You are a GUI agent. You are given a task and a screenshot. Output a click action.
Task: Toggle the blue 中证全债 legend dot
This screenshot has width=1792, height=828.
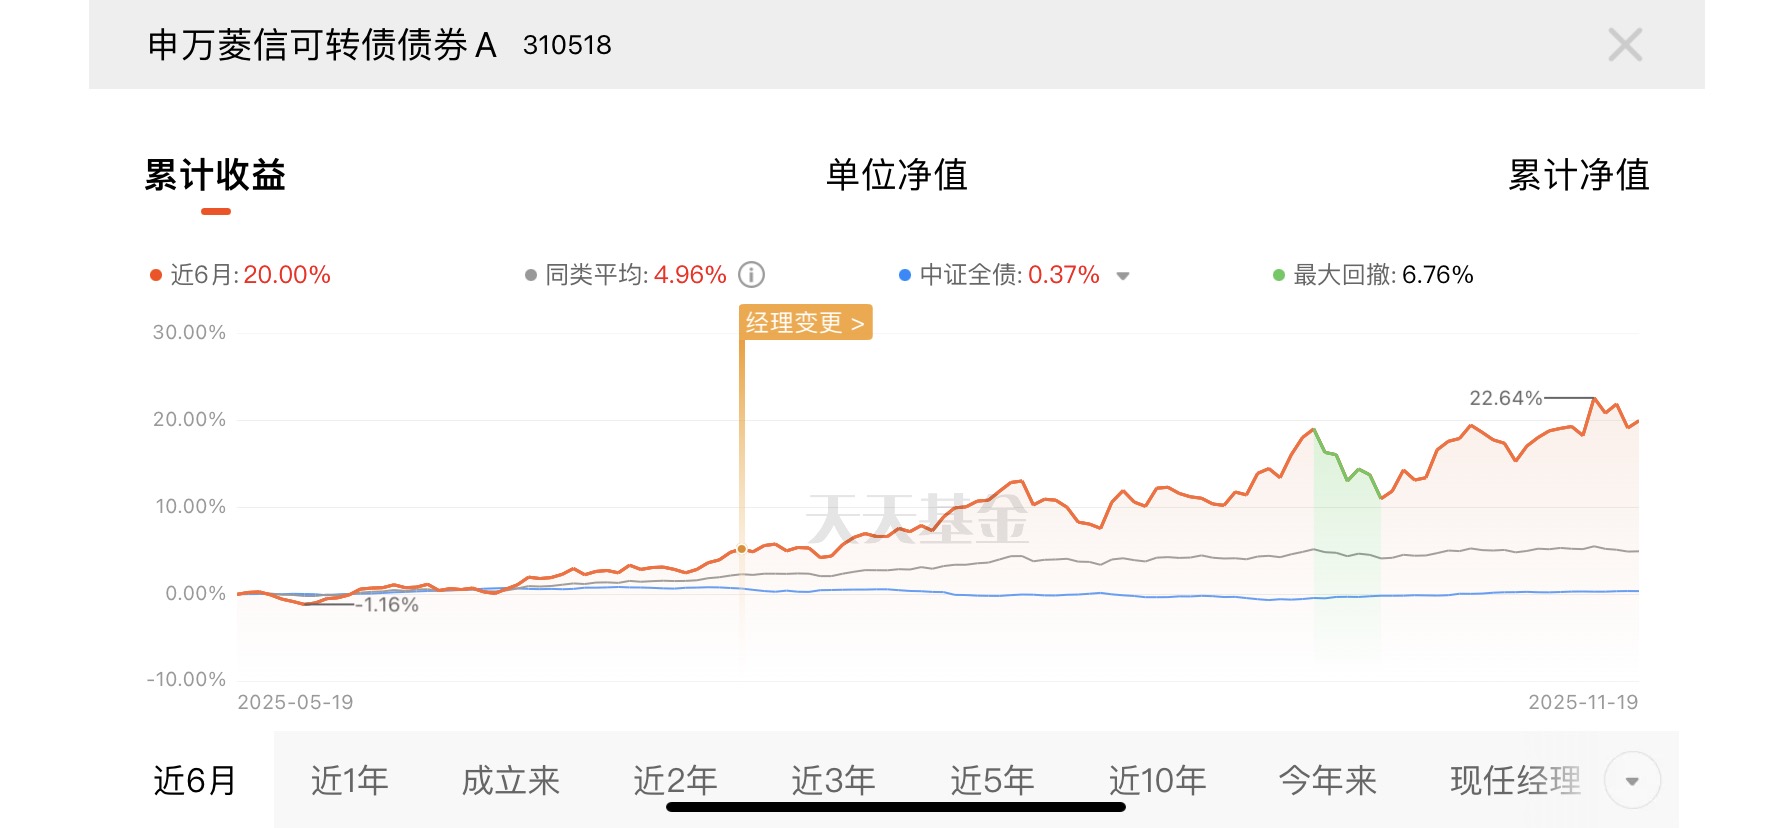coord(905,275)
